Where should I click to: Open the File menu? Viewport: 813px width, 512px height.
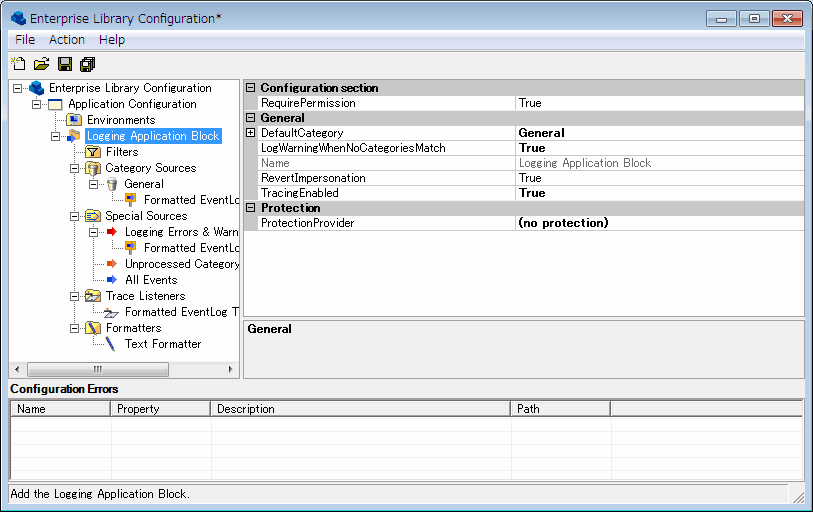tap(25, 39)
